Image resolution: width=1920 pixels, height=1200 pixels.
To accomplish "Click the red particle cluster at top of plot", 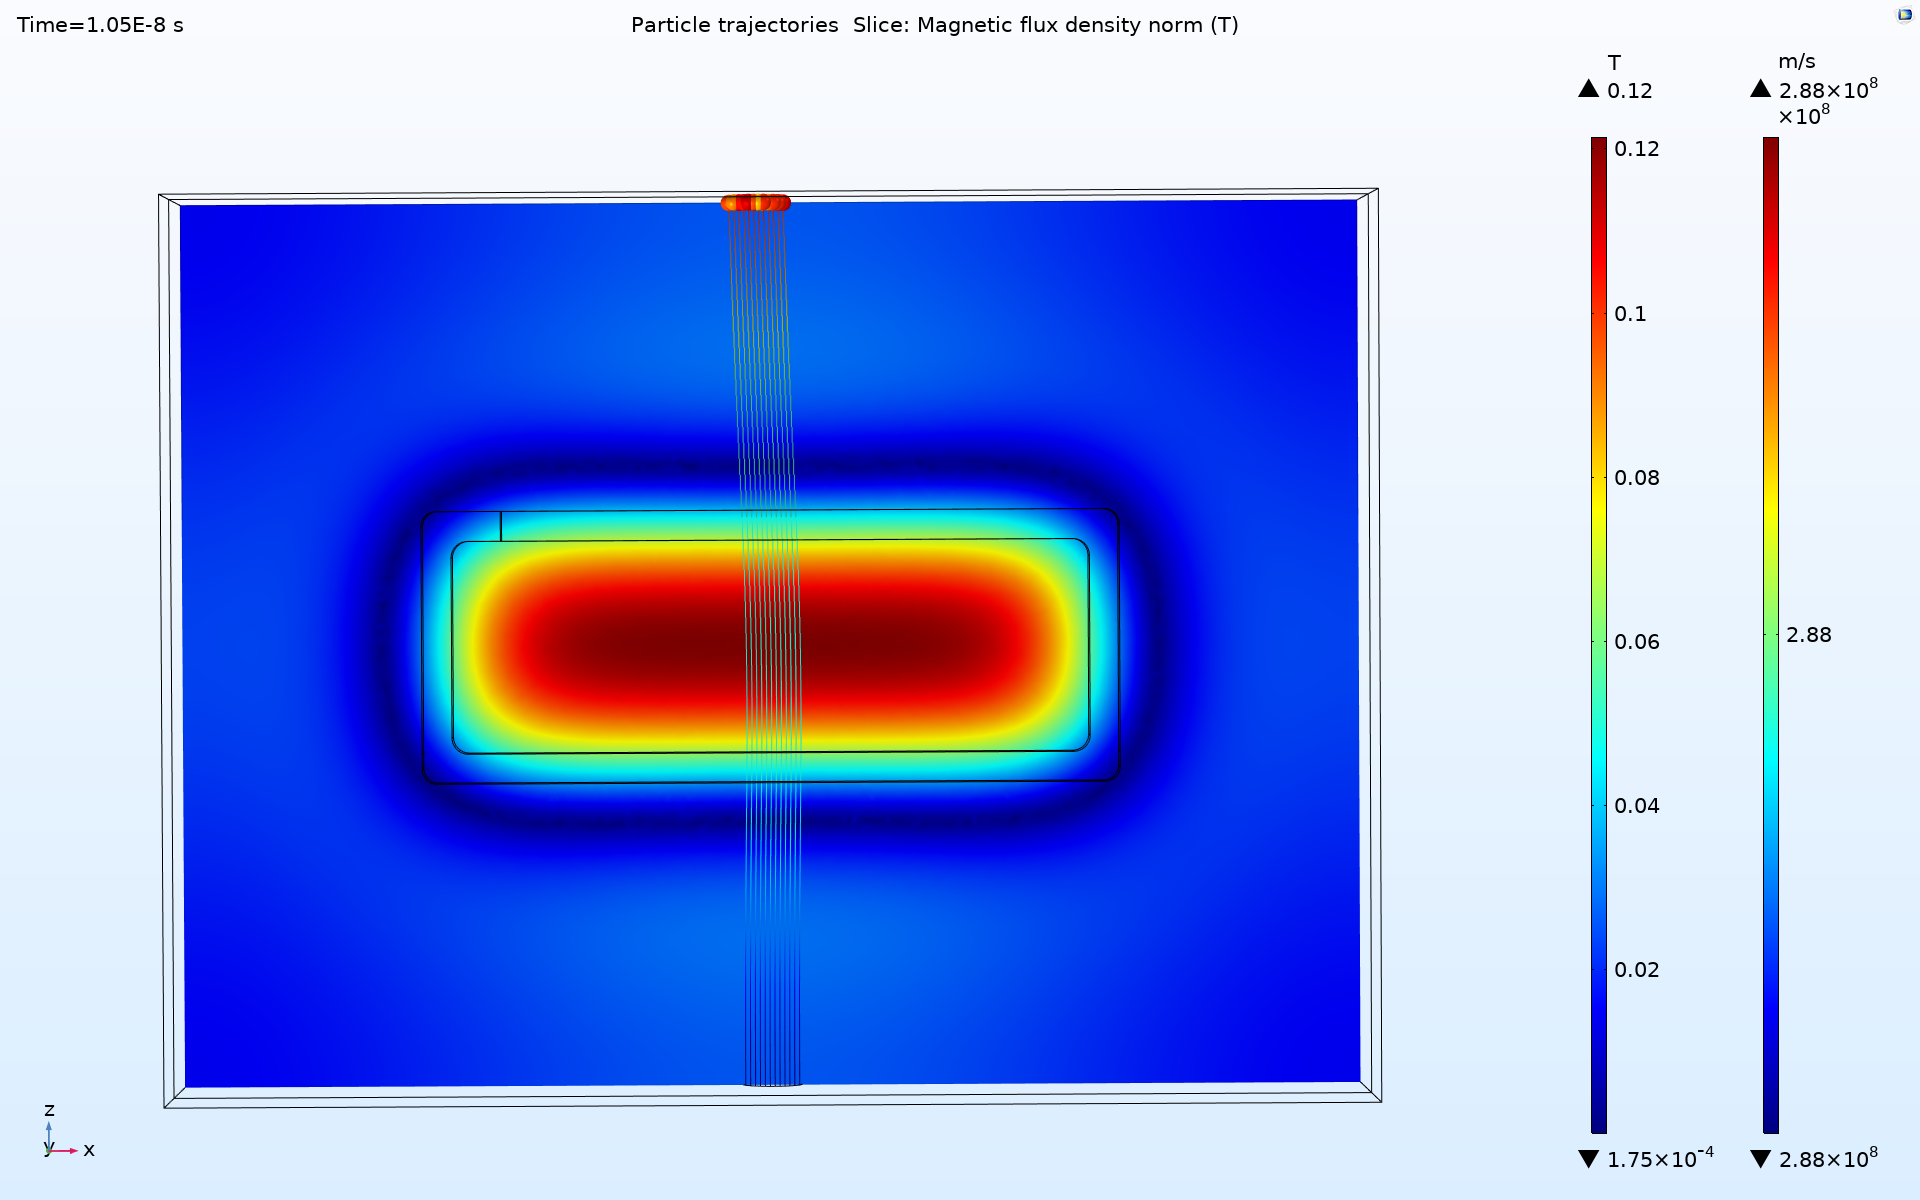I will pos(755,203).
